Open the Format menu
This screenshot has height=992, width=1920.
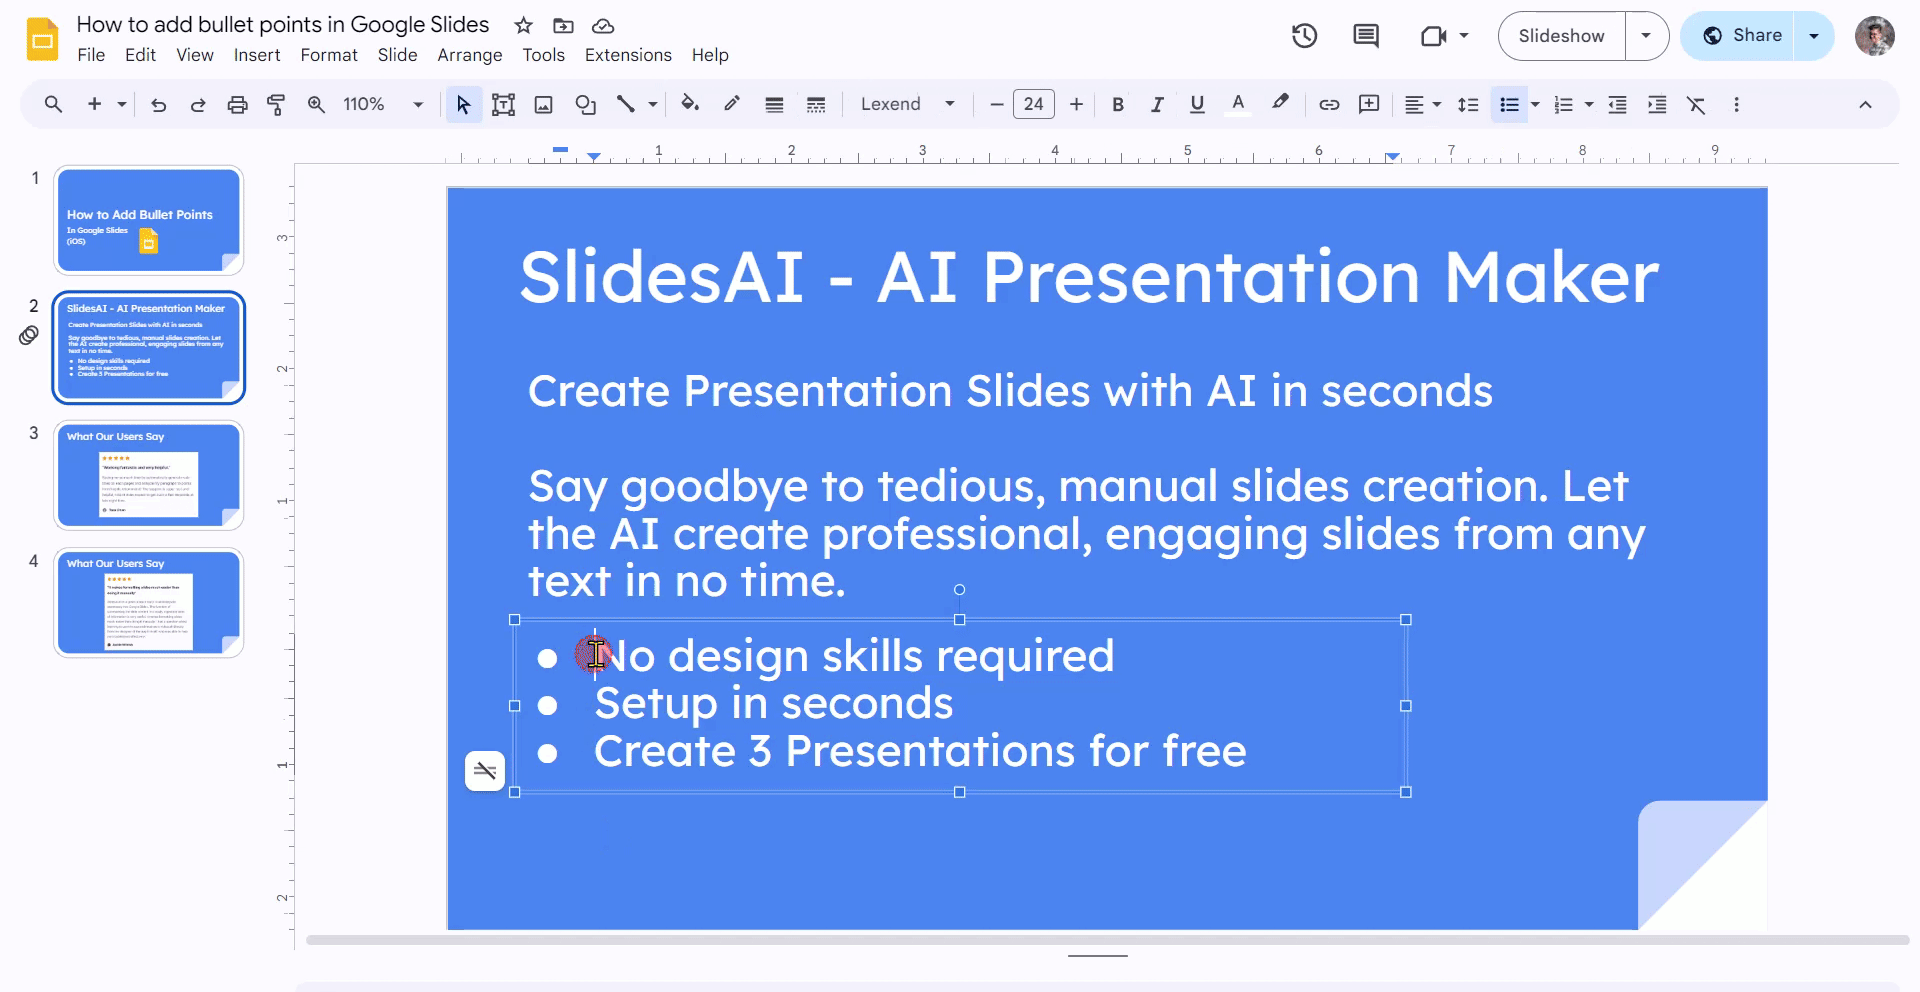click(328, 55)
